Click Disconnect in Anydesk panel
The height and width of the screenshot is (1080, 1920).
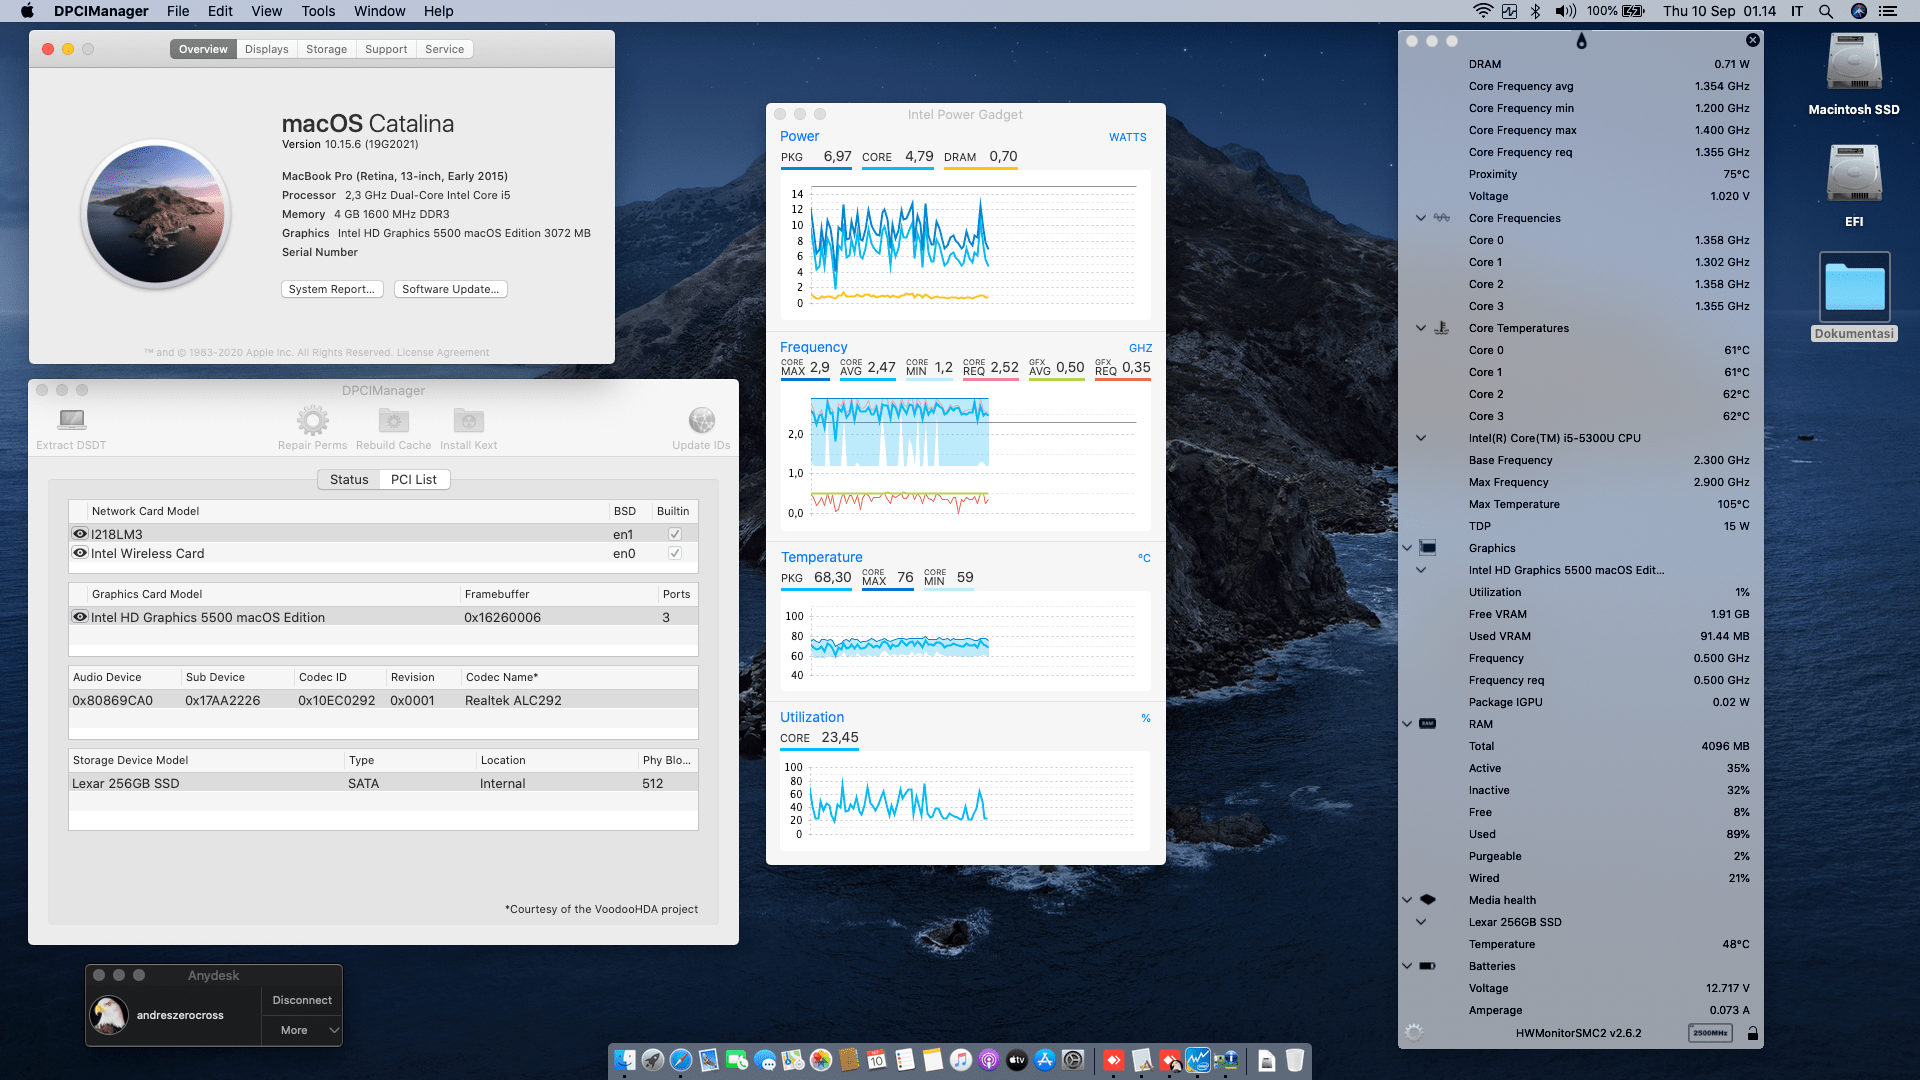click(302, 1000)
